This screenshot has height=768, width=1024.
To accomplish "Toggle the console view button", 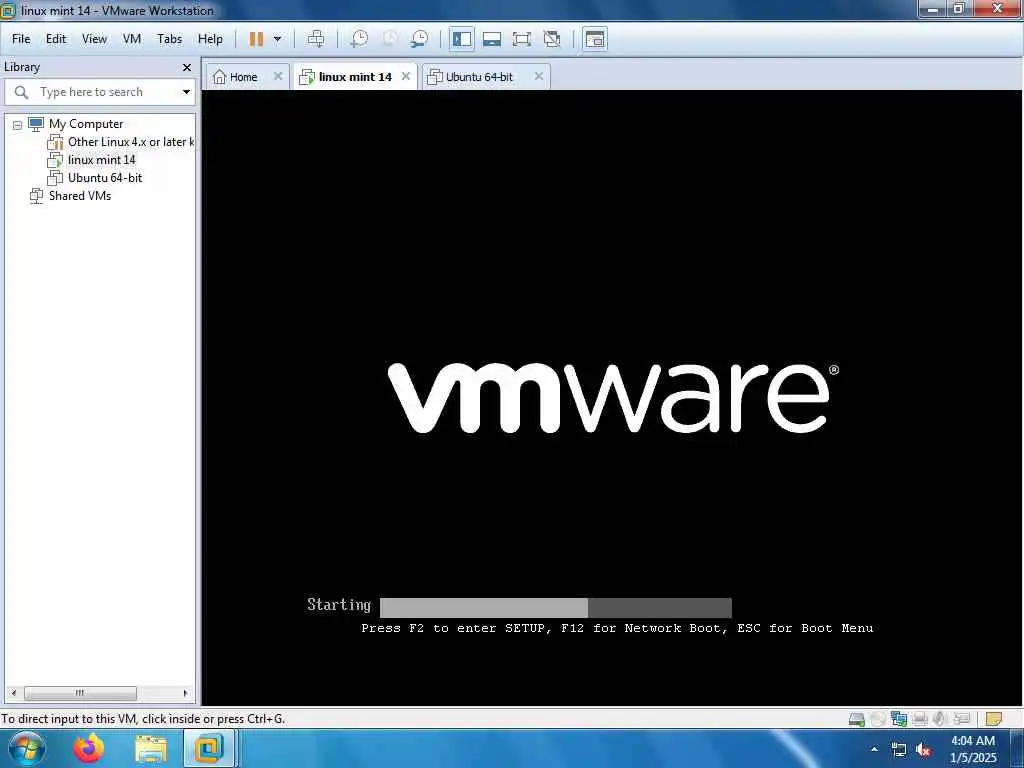I will pyautogui.click(x=595, y=39).
